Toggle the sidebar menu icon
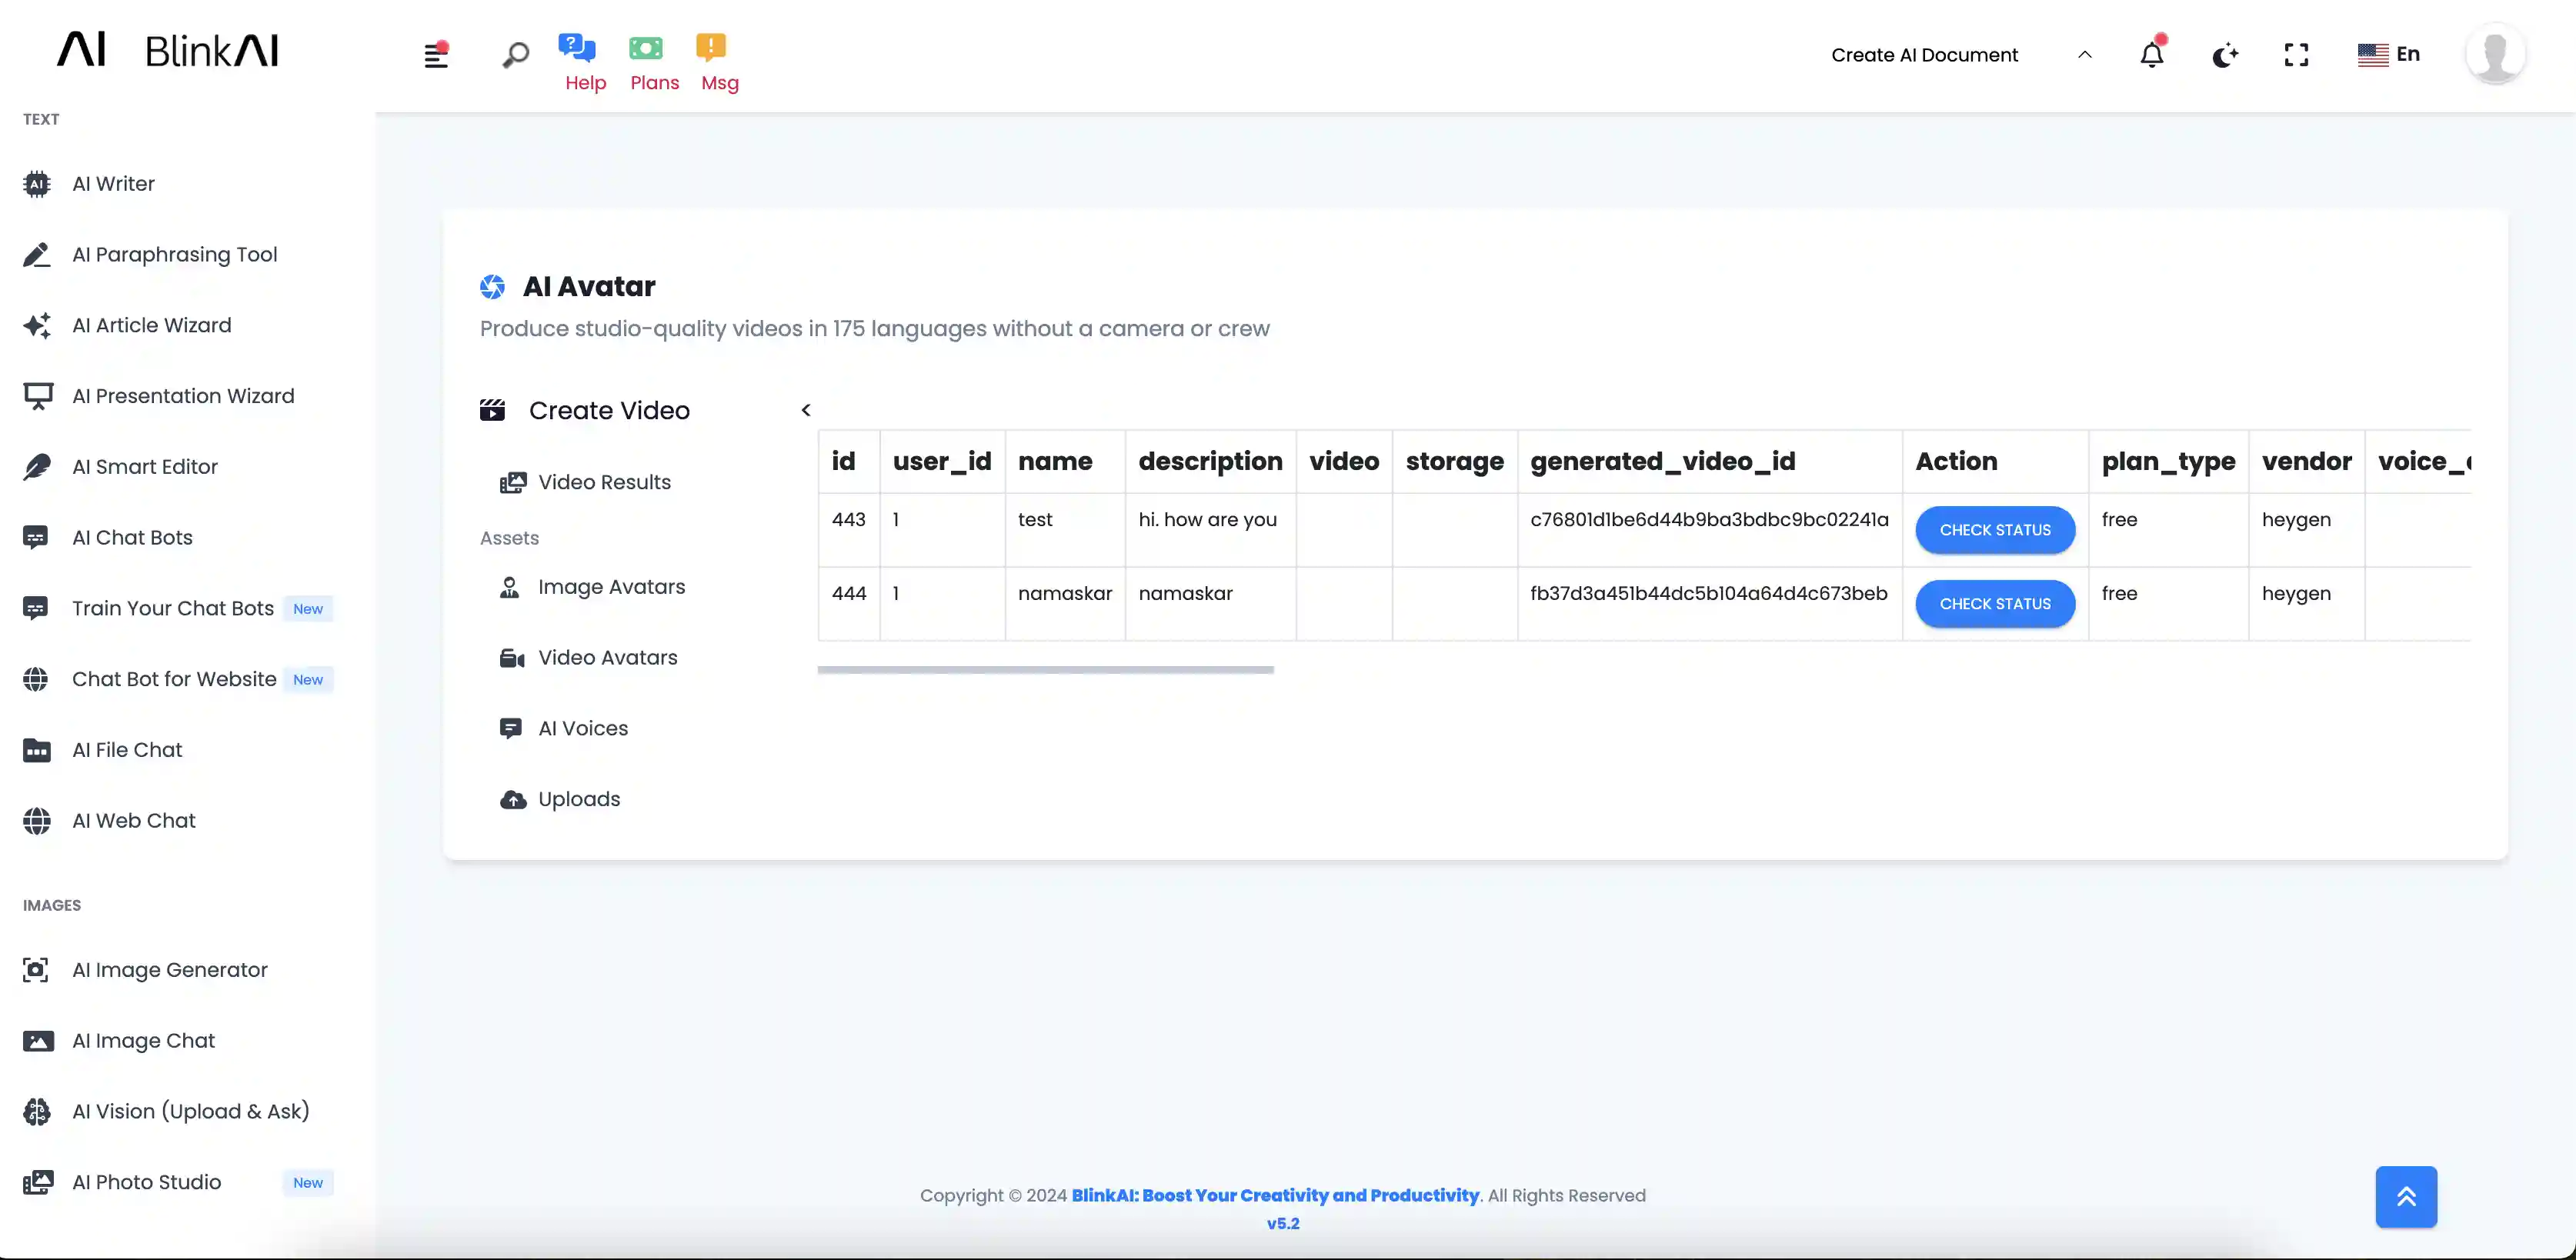The width and height of the screenshot is (2576, 1260). 436,55
